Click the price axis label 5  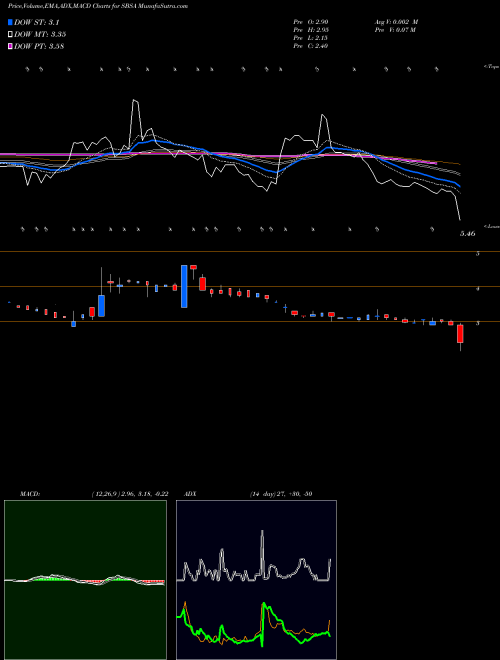(477, 254)
